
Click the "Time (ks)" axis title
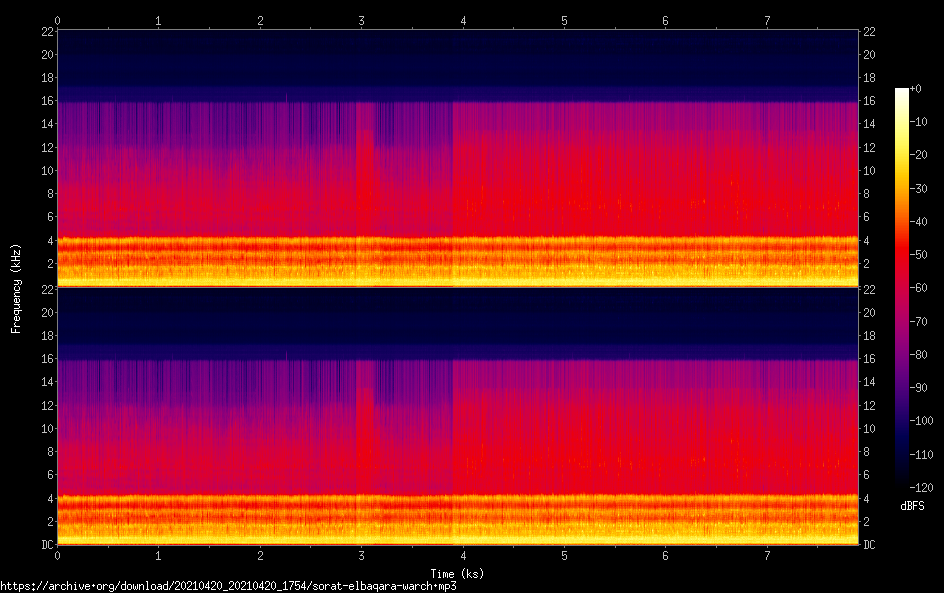pos(457,574)
